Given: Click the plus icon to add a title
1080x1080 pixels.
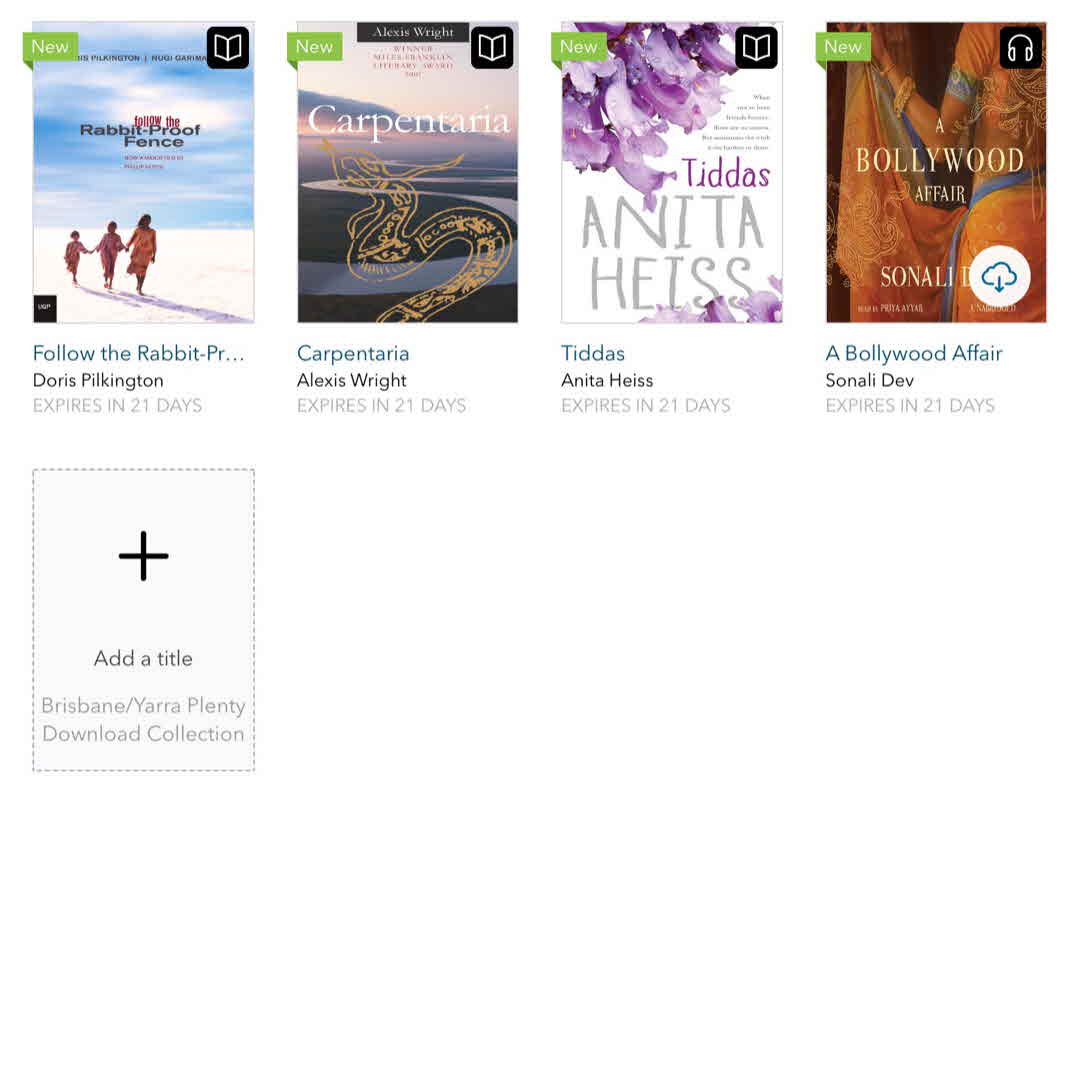Looking at the screenshot, I should click(x=143, y=556).
